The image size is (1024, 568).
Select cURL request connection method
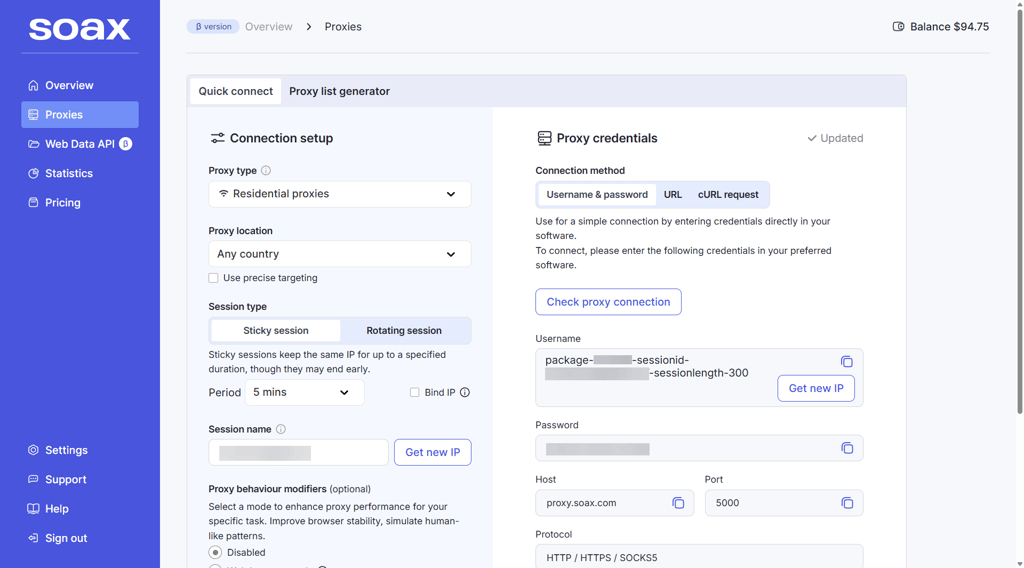728,195
